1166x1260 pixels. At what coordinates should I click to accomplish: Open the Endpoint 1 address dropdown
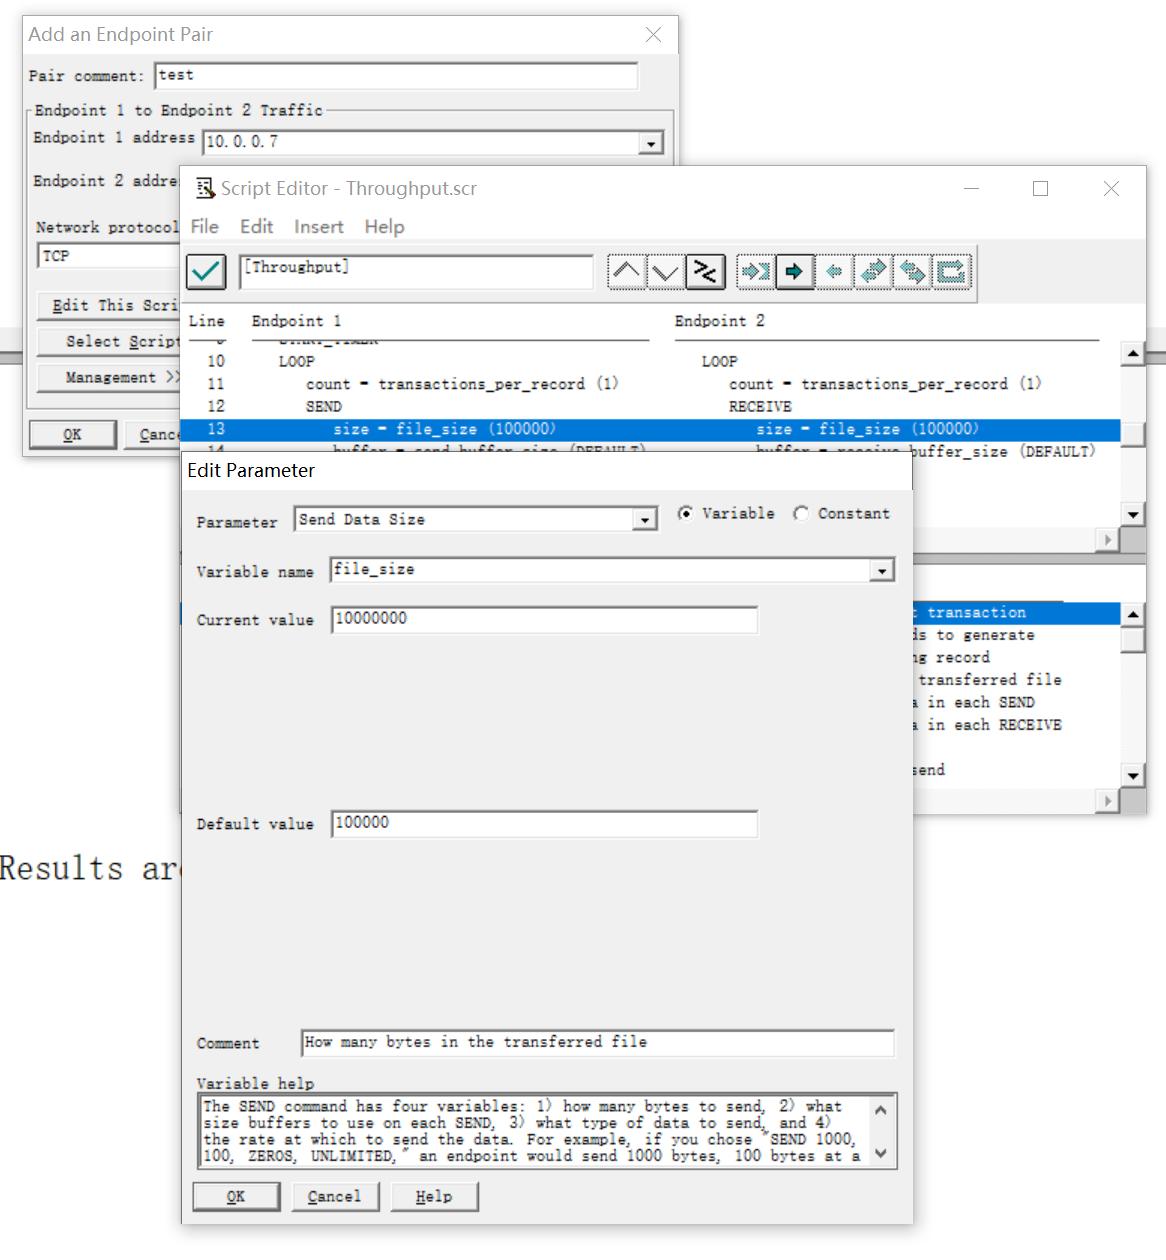[651, 143]
